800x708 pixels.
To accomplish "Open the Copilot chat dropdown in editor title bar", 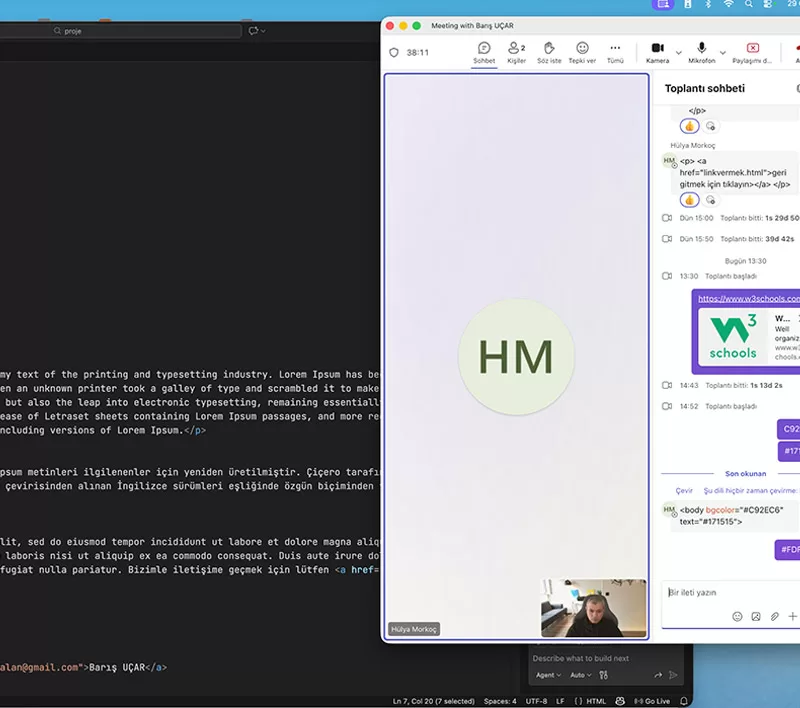I will pyautogui.click(x=257, y=31).
